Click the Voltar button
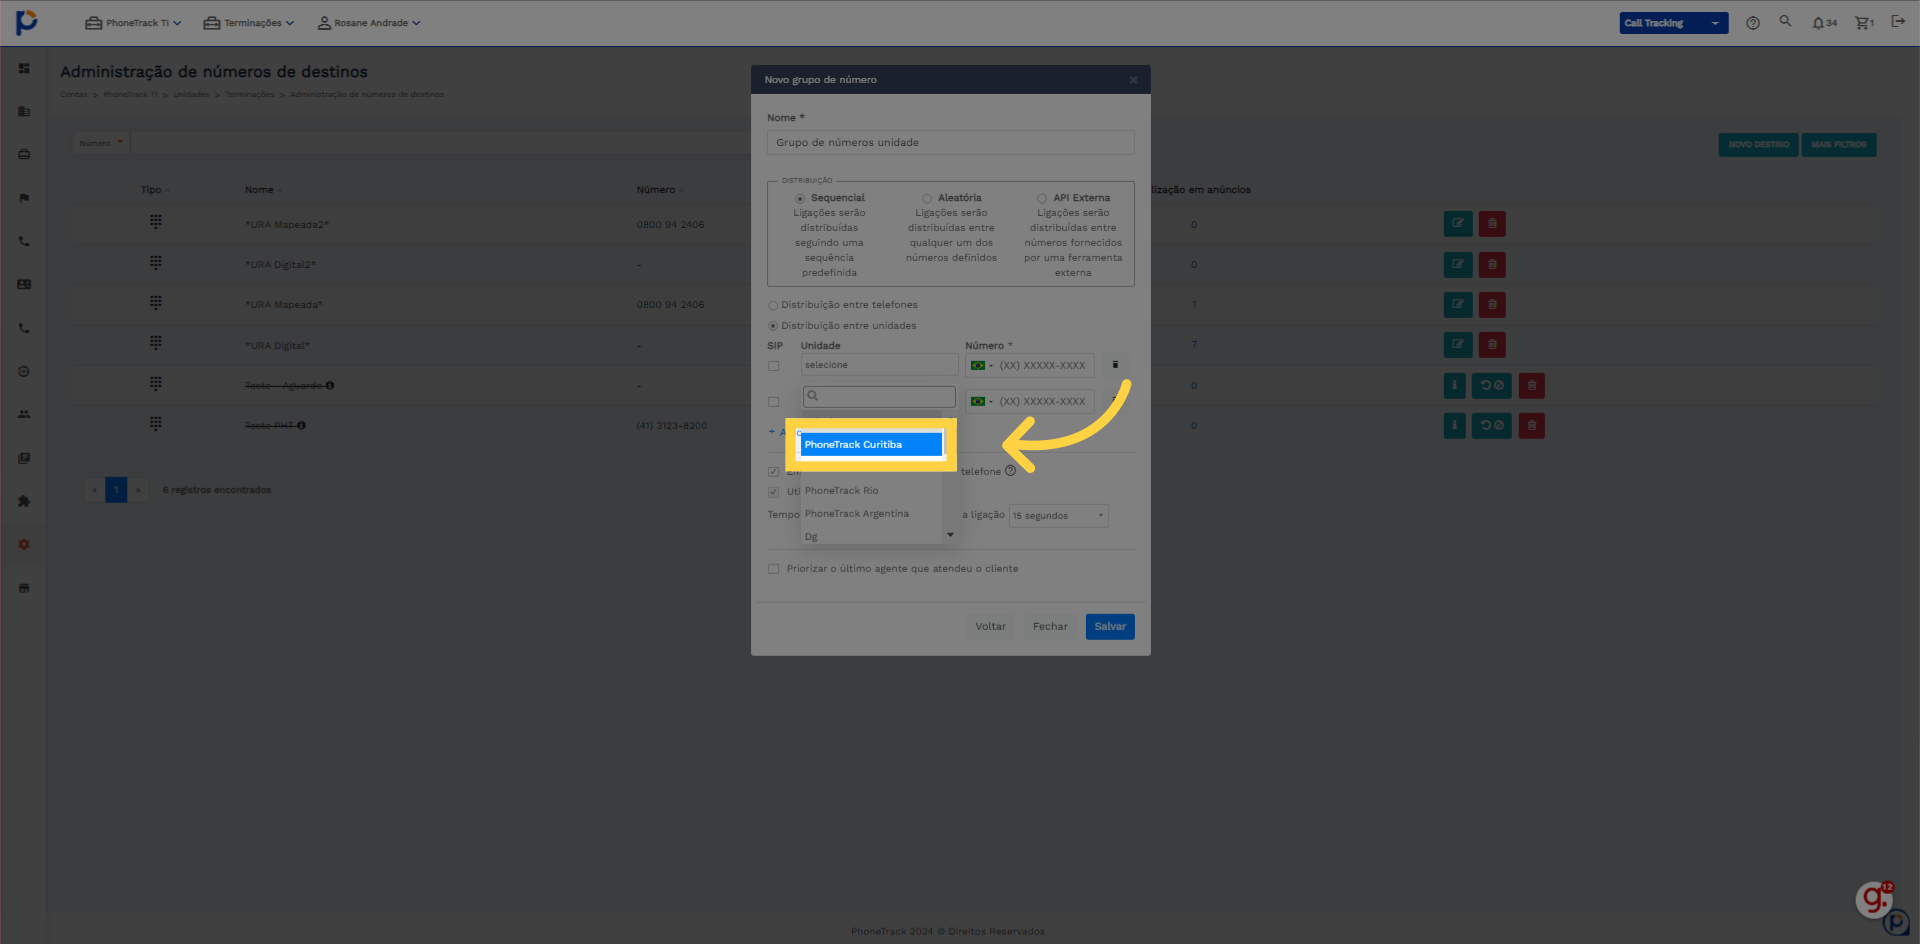The image size is (1920, 944). 990,627
